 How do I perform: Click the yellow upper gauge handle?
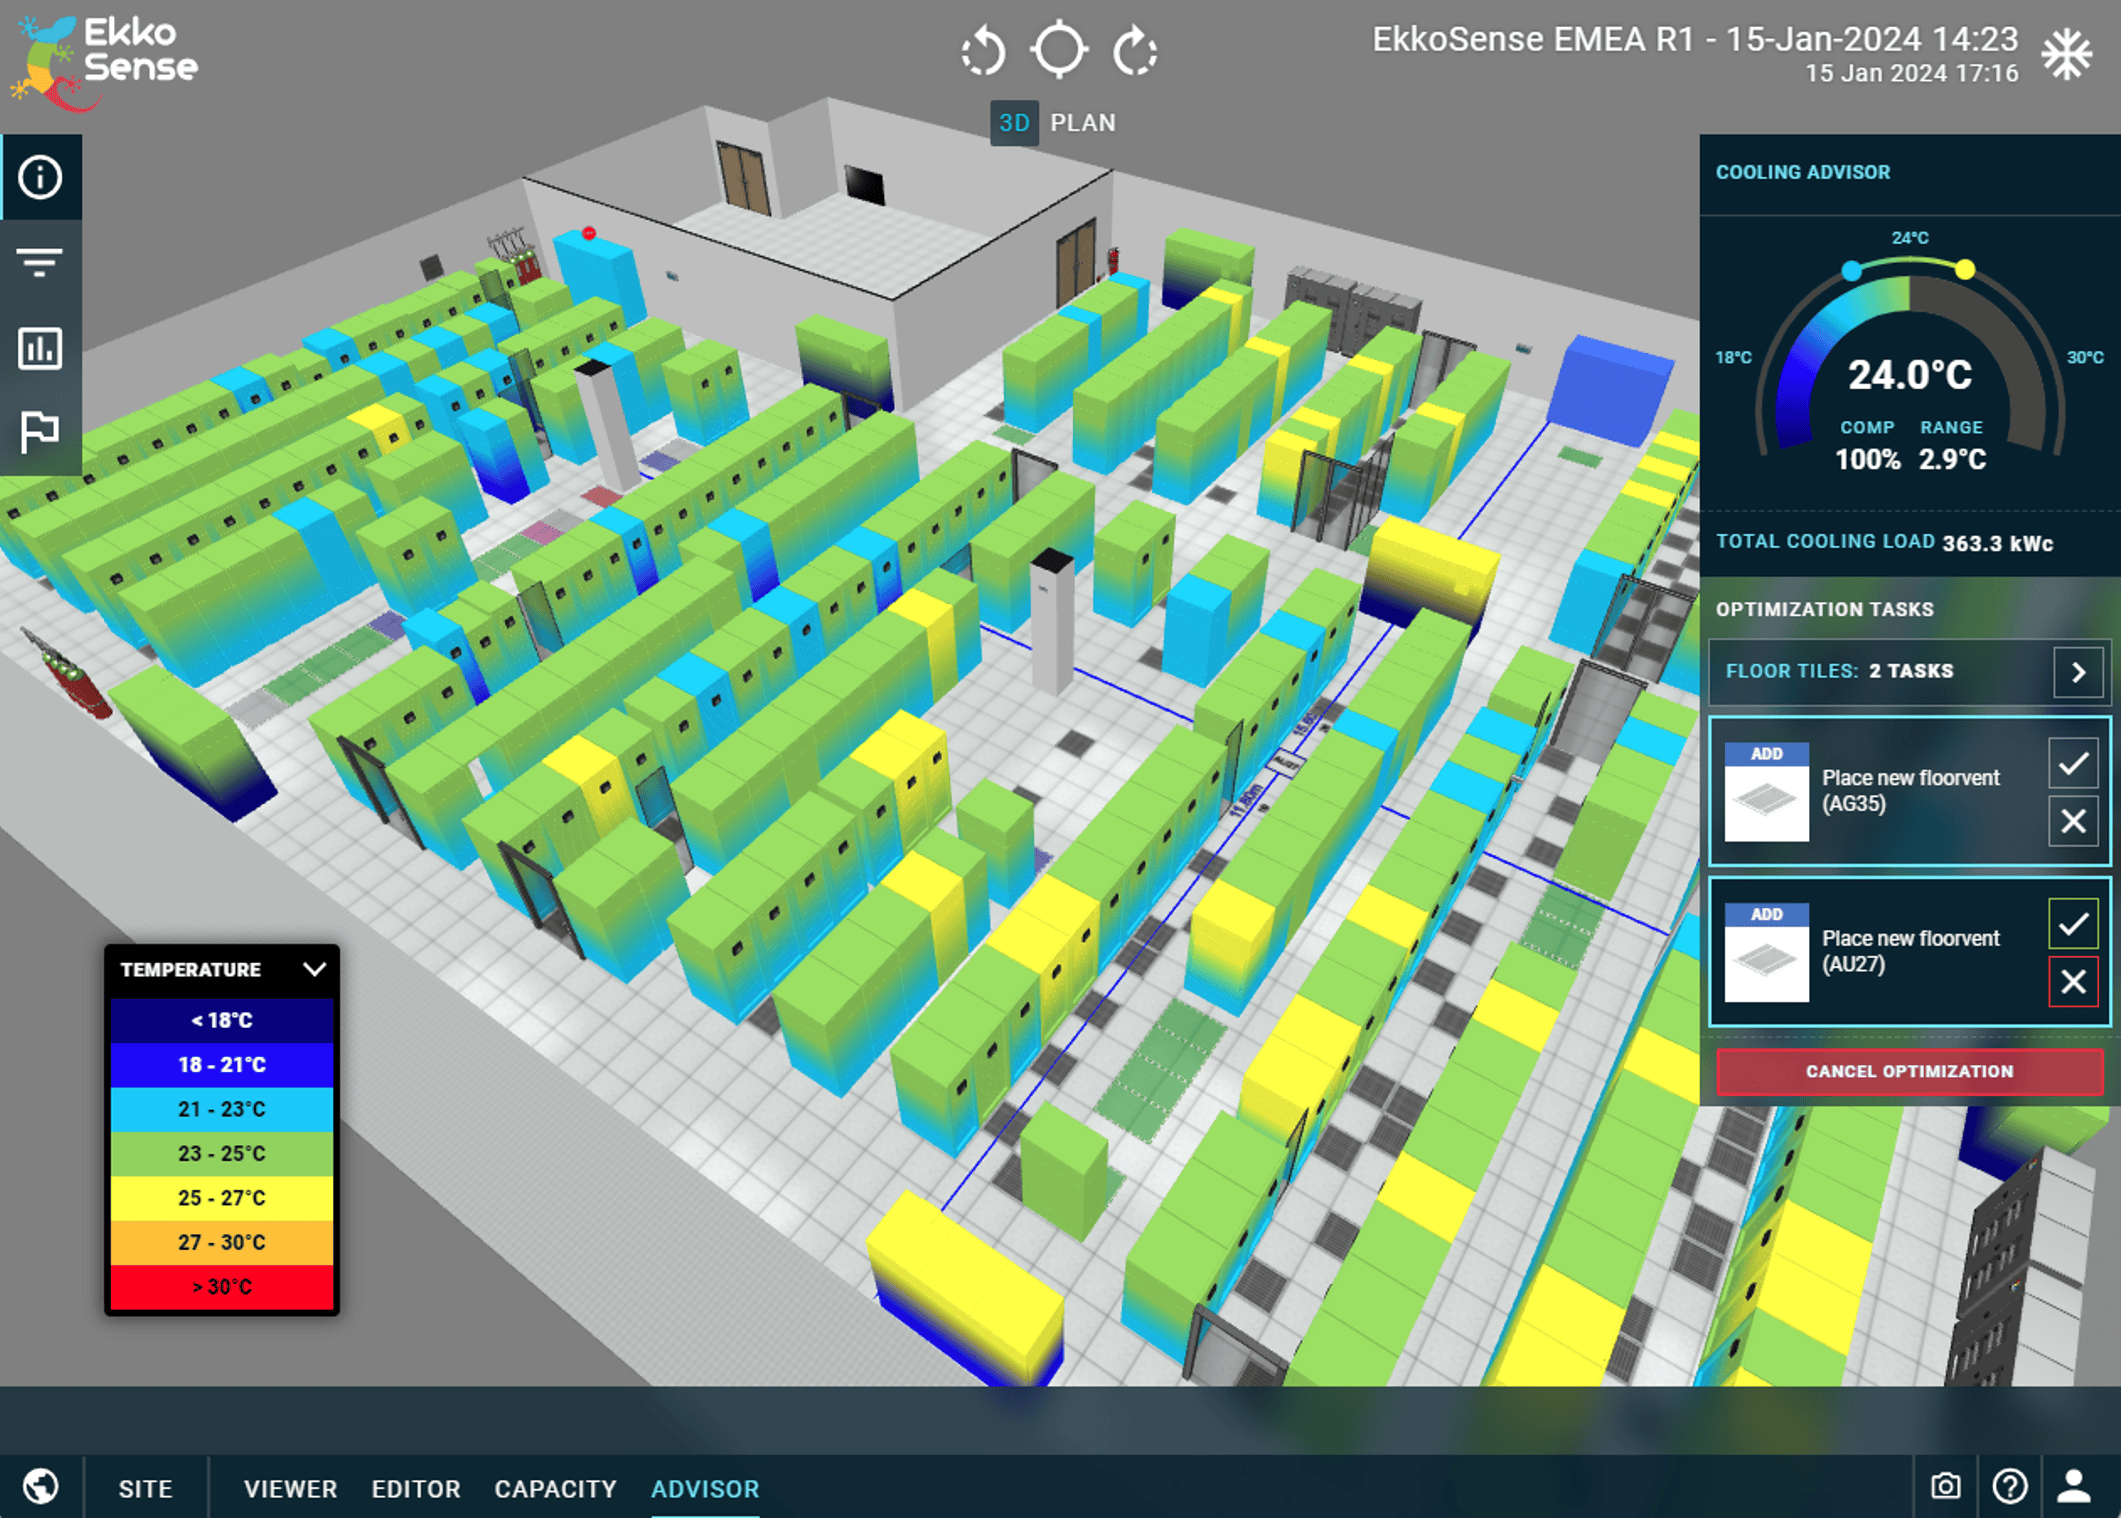[1965, 269]
